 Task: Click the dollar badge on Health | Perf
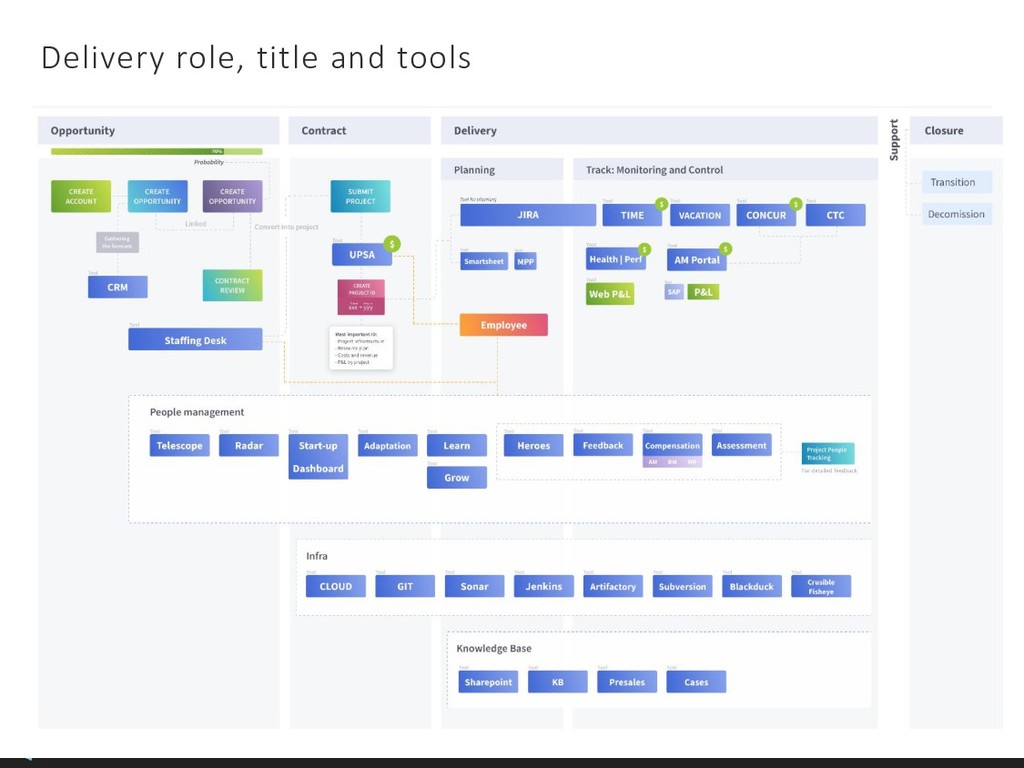click(644, 249)
